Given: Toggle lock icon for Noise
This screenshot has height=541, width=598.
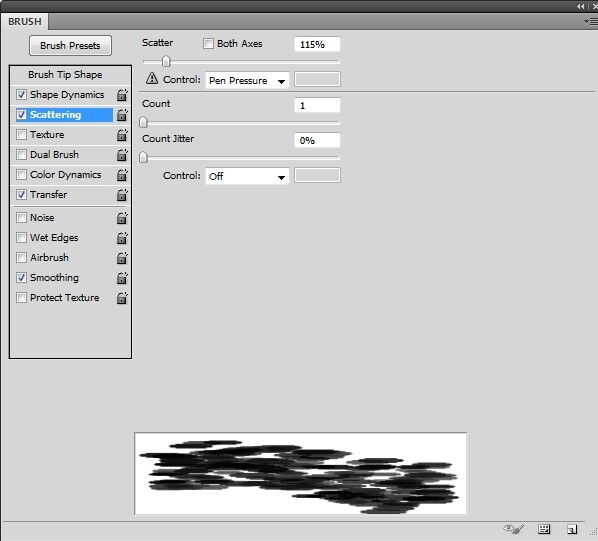Looking at the screenshot, I should tap(122, 218).
